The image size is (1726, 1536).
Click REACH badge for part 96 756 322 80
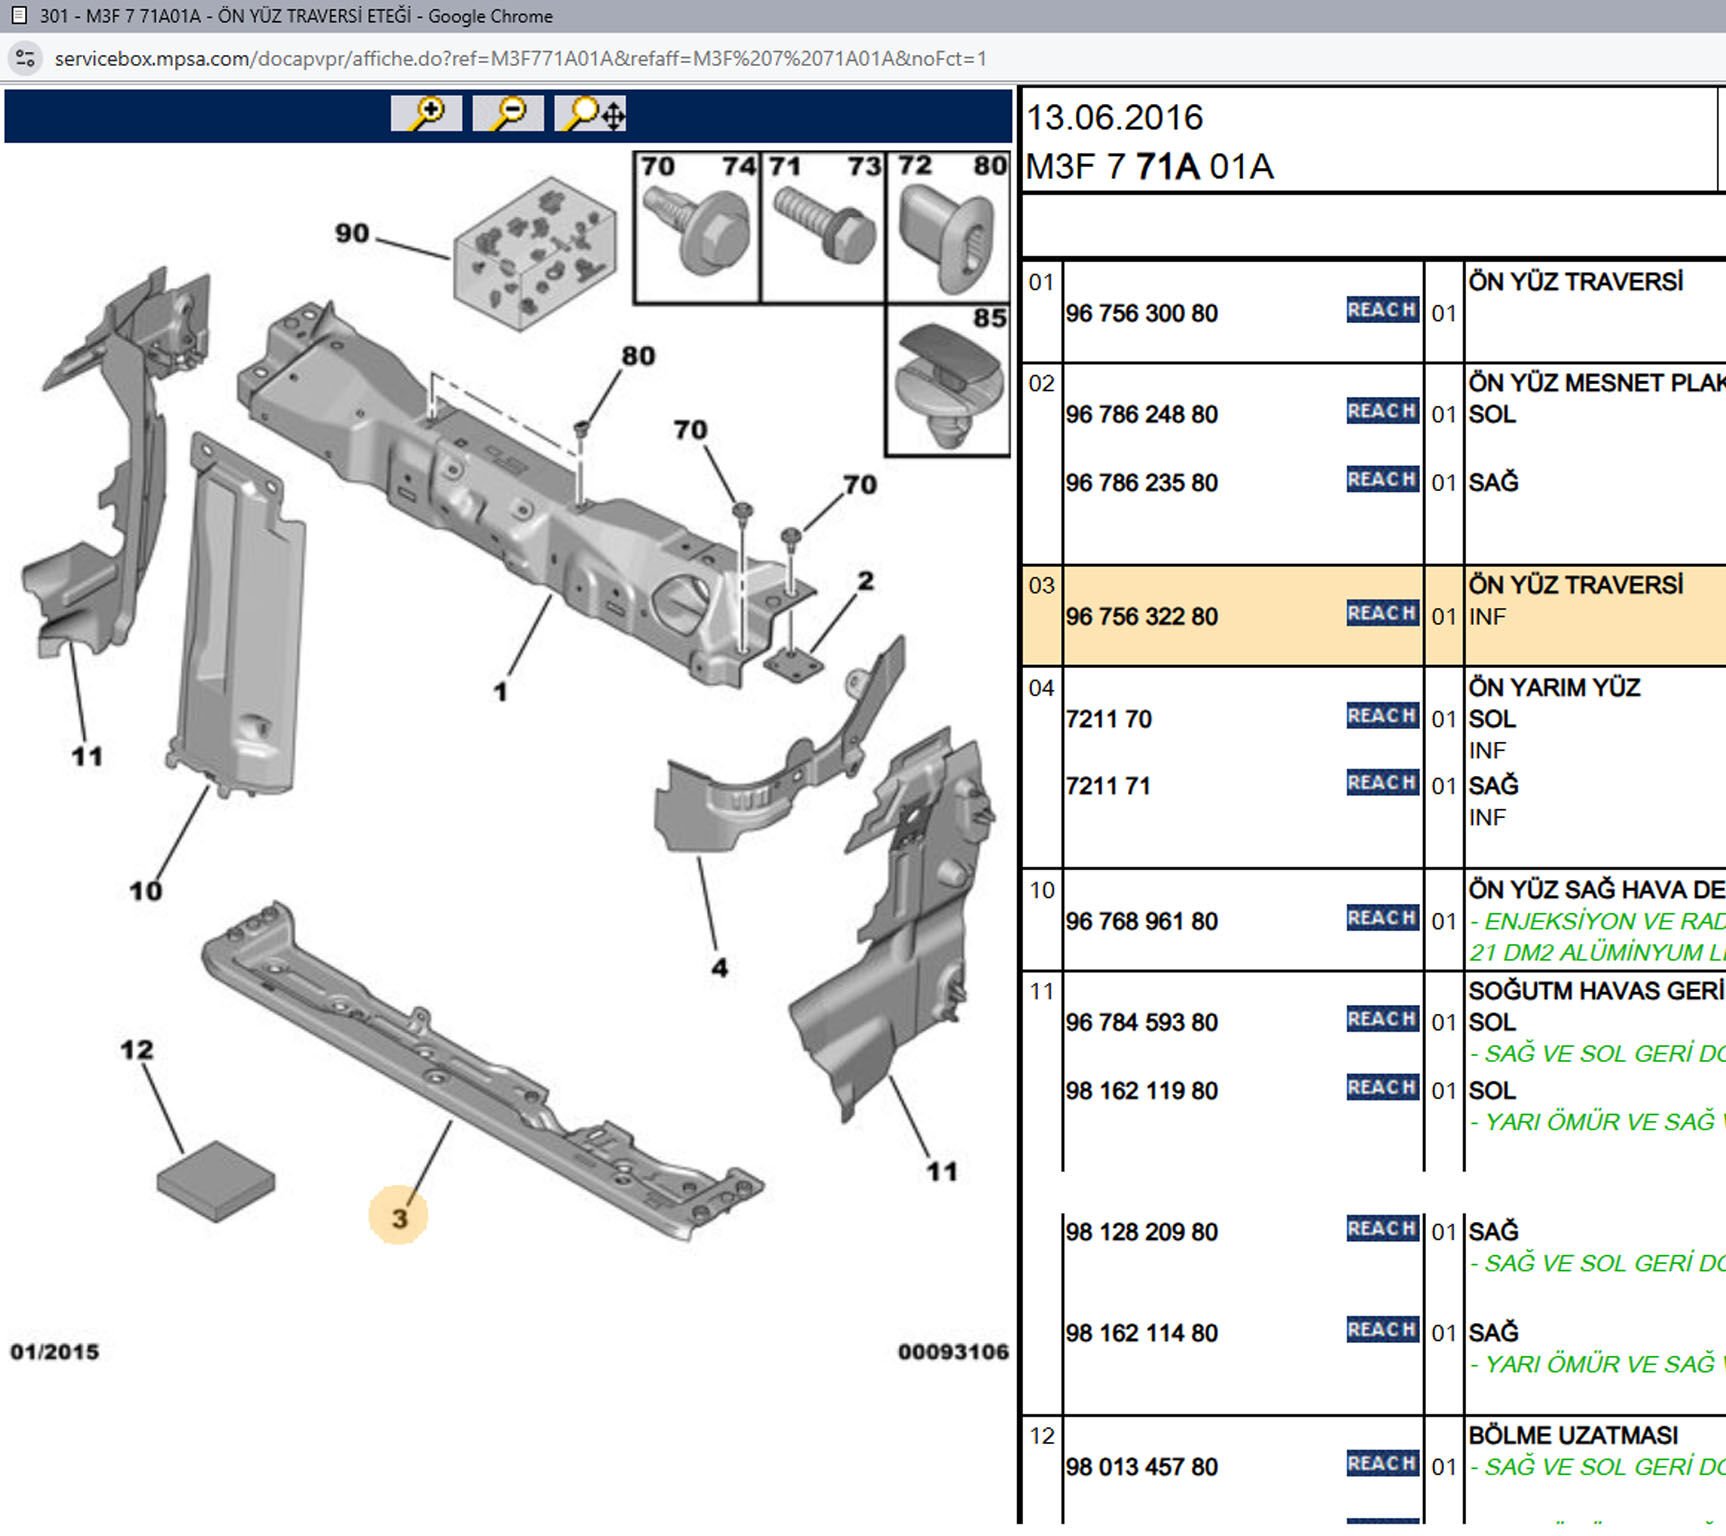[x=1381, y=613]
